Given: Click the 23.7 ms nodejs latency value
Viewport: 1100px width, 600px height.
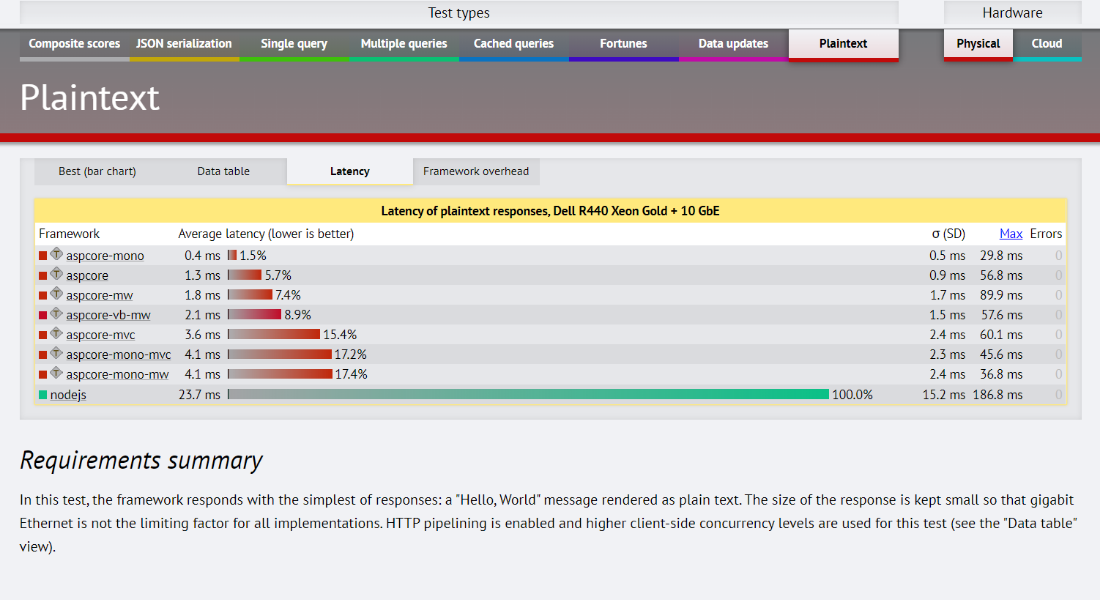Looking at the screenshot, I should (x=199, y=395).
